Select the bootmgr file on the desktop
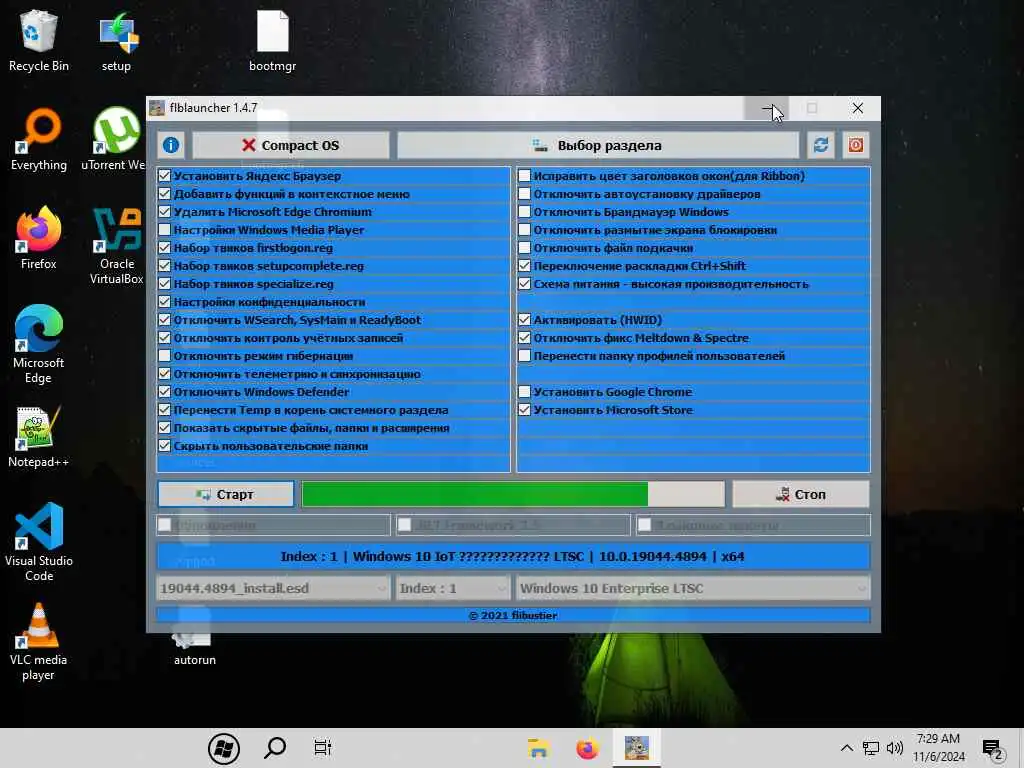The width and height of the screenshot is (1024, 768). pos(272,41)
